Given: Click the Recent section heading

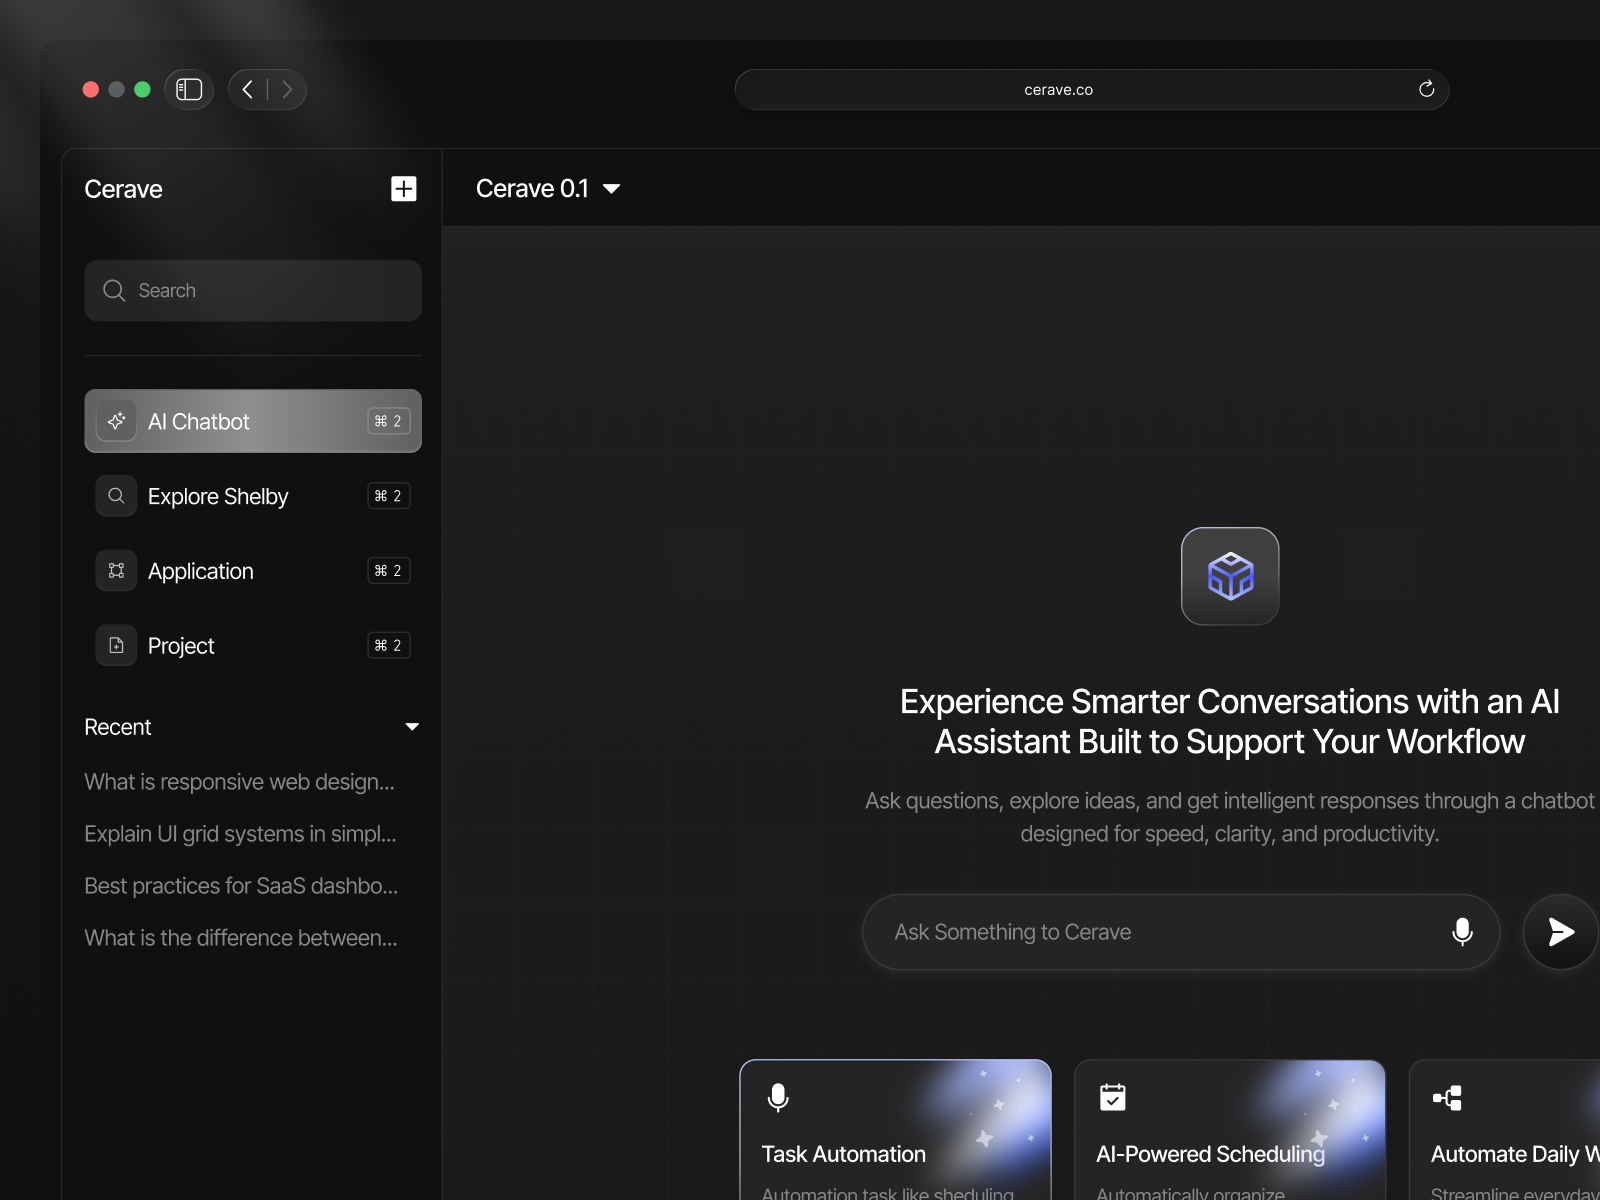Looking at the screenshot, I should click(x=118, y=727).
